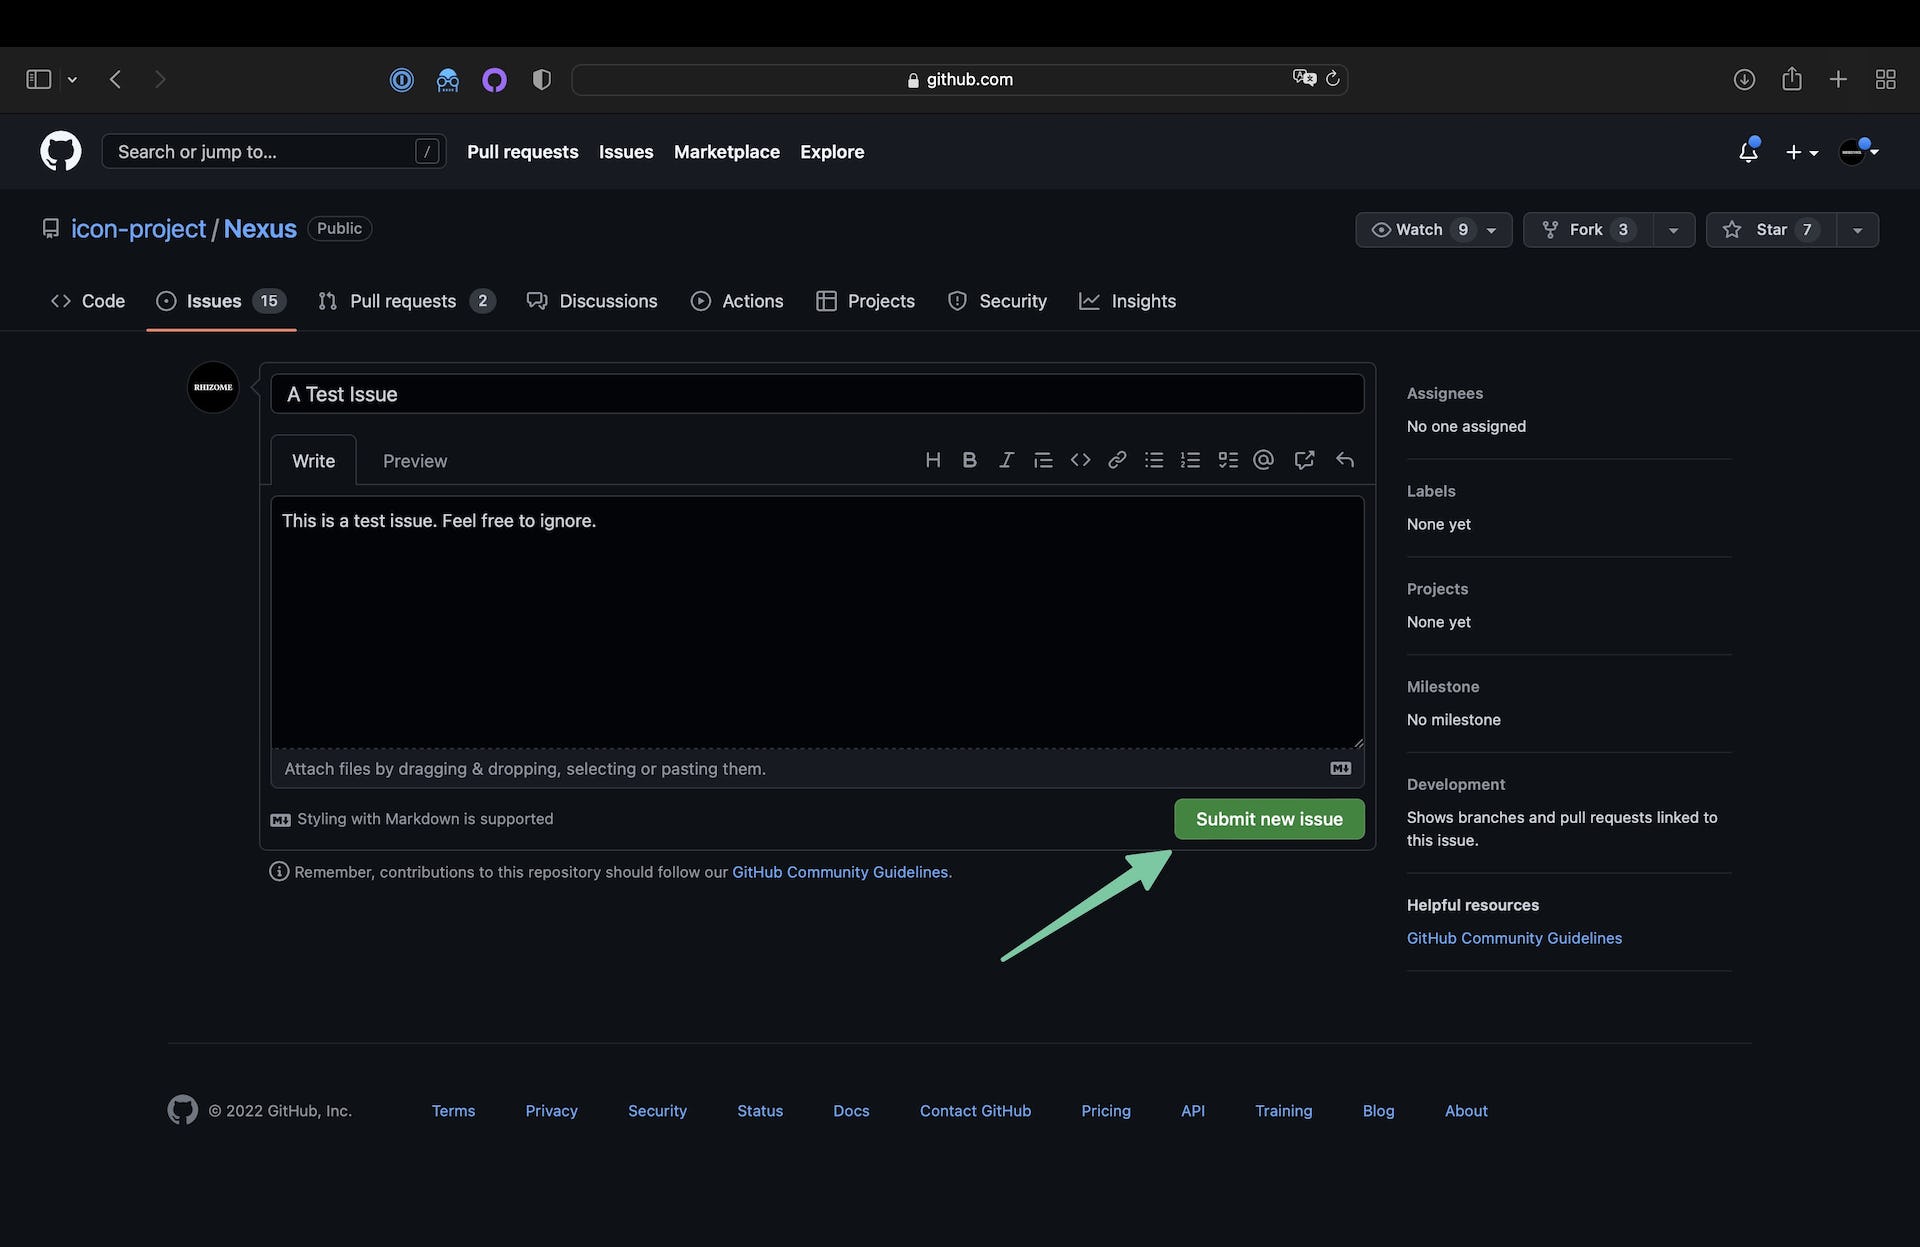The image size is (1920, 1247).
Task: Star the repository
Action: click(x=1771, y=230)
